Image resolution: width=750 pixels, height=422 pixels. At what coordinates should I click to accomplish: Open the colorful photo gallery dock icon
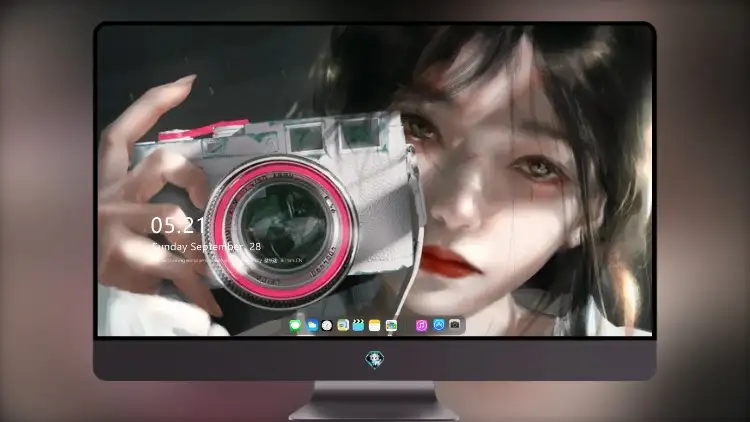pyautogui.click(x=391, y=325)
